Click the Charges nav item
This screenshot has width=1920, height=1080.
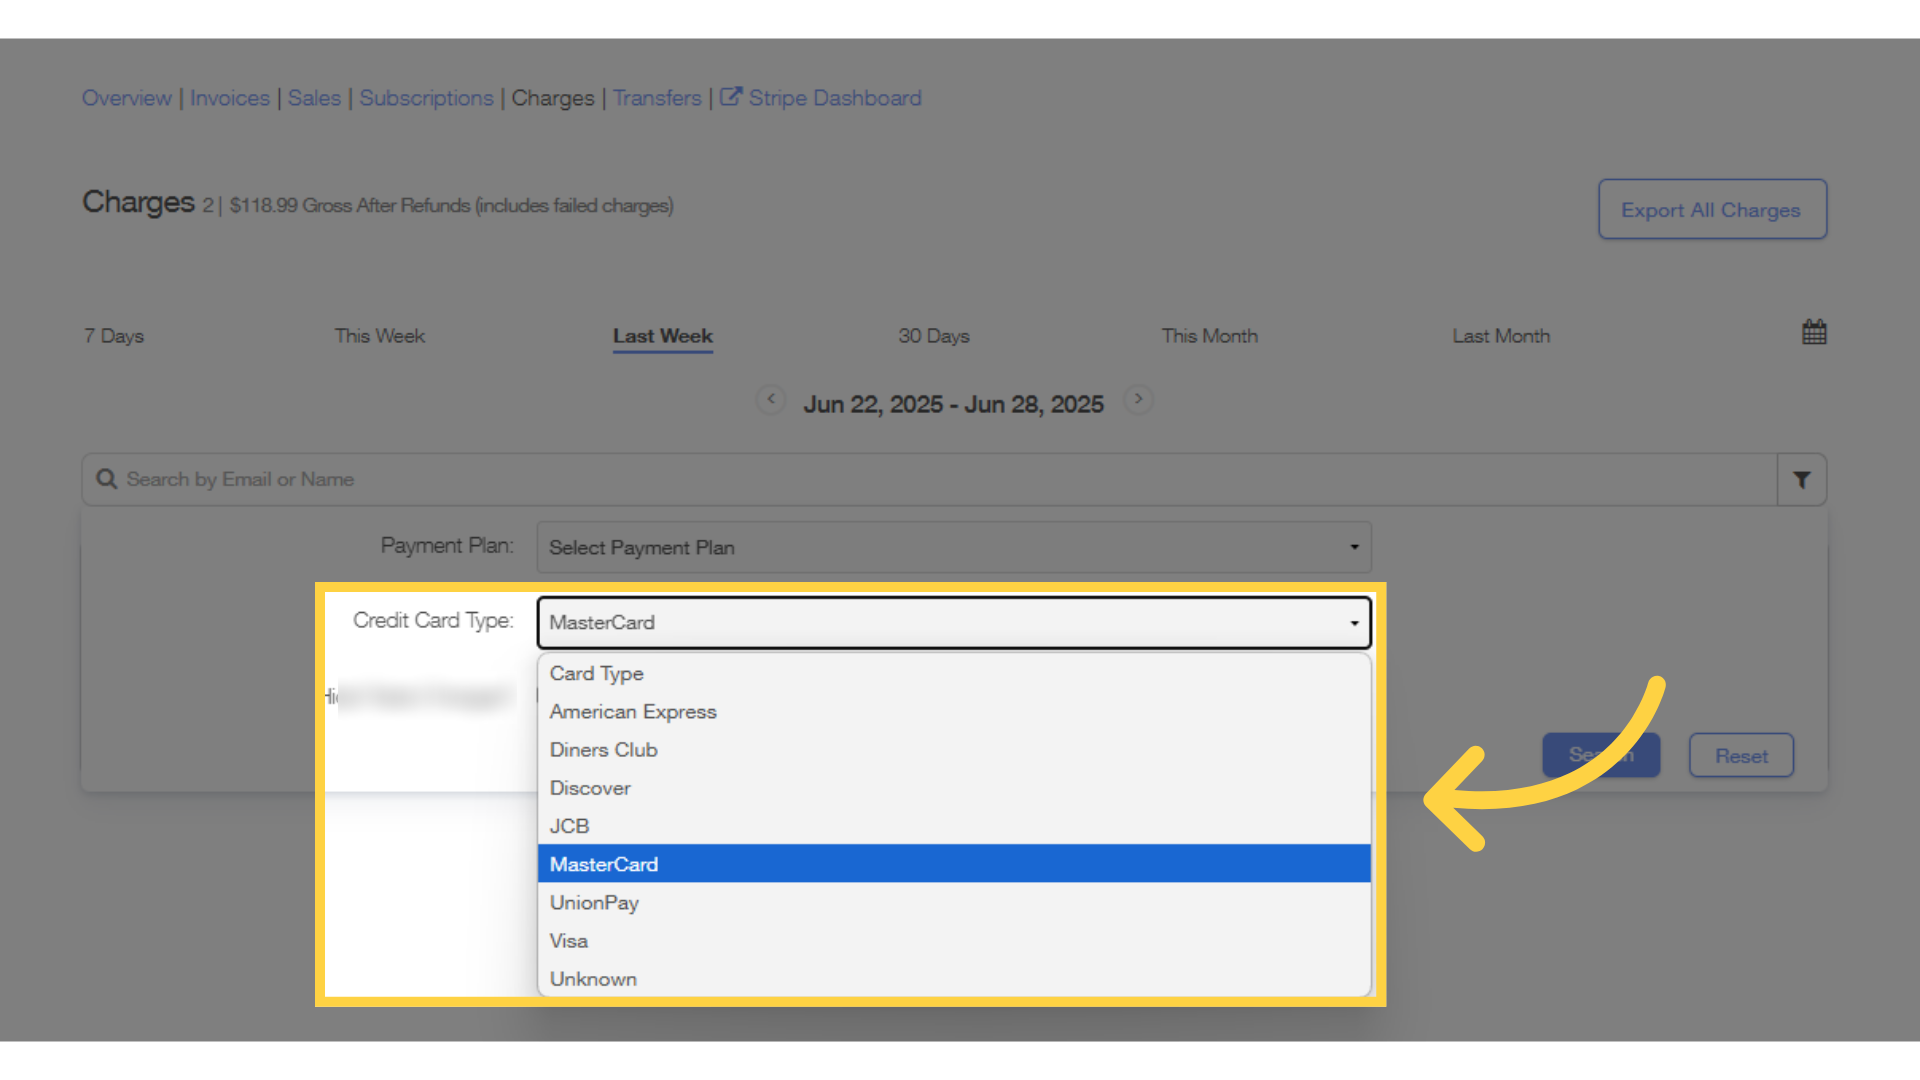click(x=553, y=98)
